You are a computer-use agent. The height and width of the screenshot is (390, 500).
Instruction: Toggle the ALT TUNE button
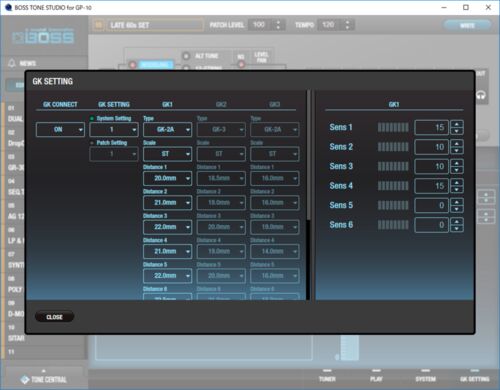[x=186, y=56]
